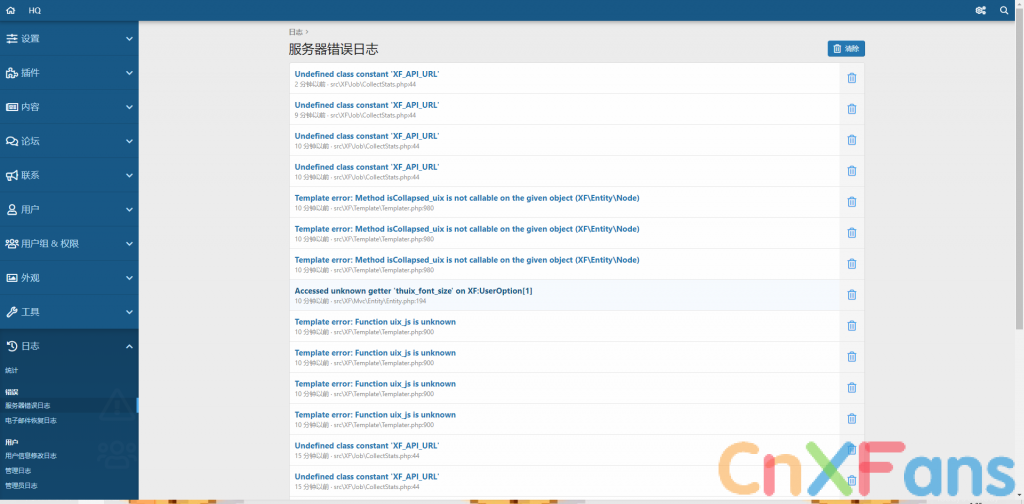Open the thuix_font_size getter error details
Viewport: 1024px width, 504px height.
point(413,291)
